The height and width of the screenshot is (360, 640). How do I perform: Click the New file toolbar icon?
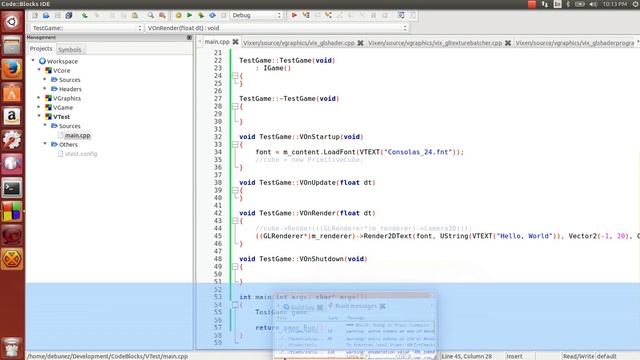tap(35, 15)
